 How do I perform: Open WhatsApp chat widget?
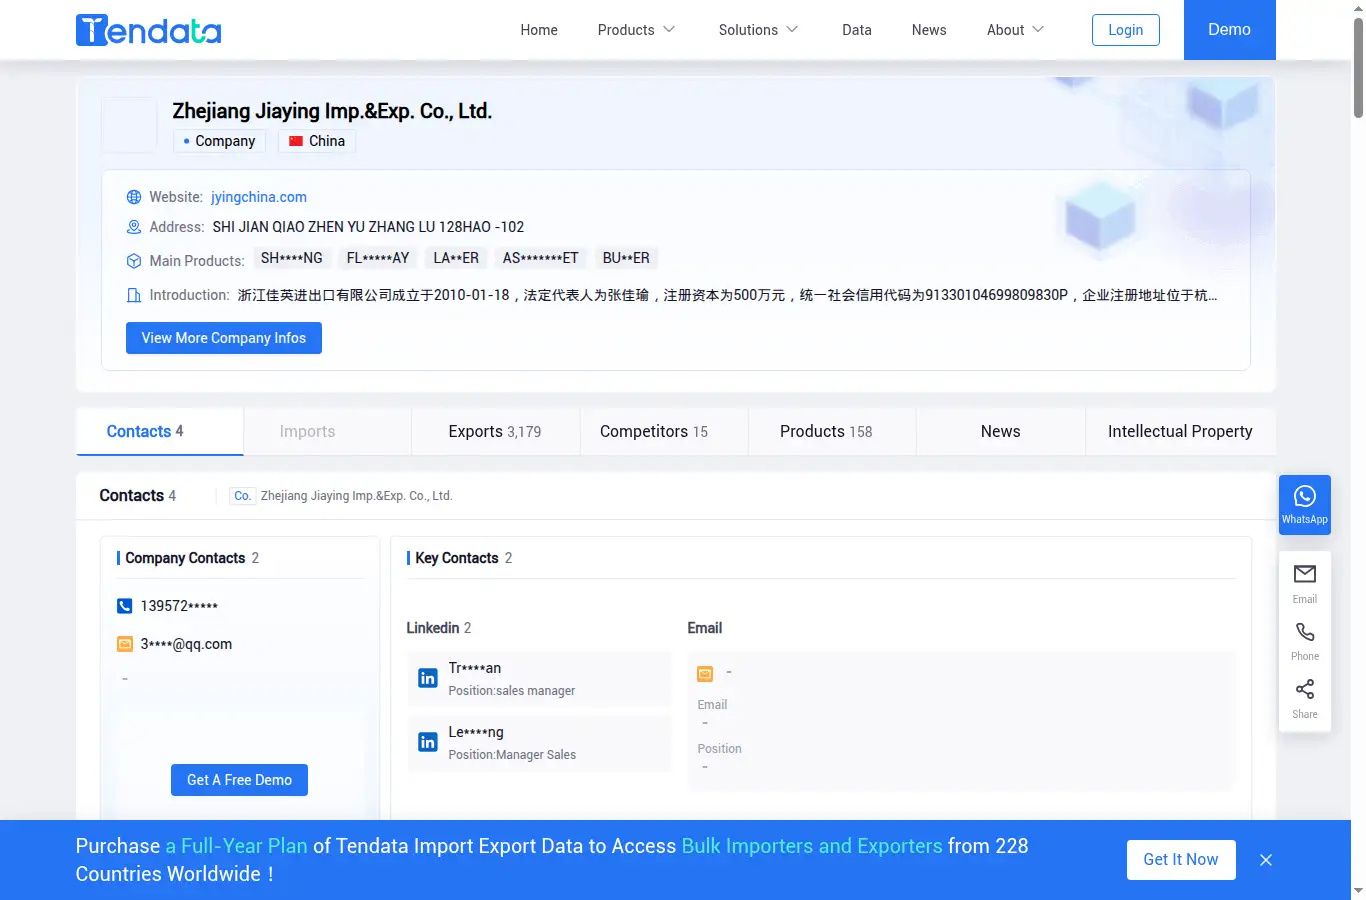1305,504
